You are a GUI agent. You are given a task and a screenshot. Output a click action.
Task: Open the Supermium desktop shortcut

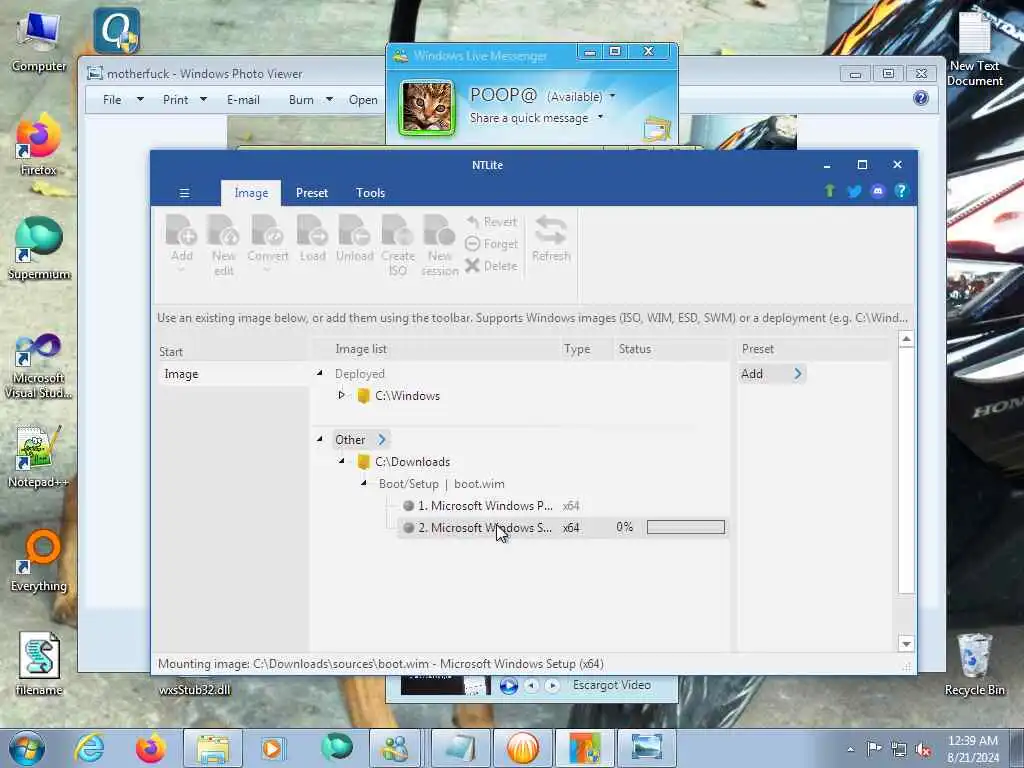pyautogui.click(x=39, y=249)
